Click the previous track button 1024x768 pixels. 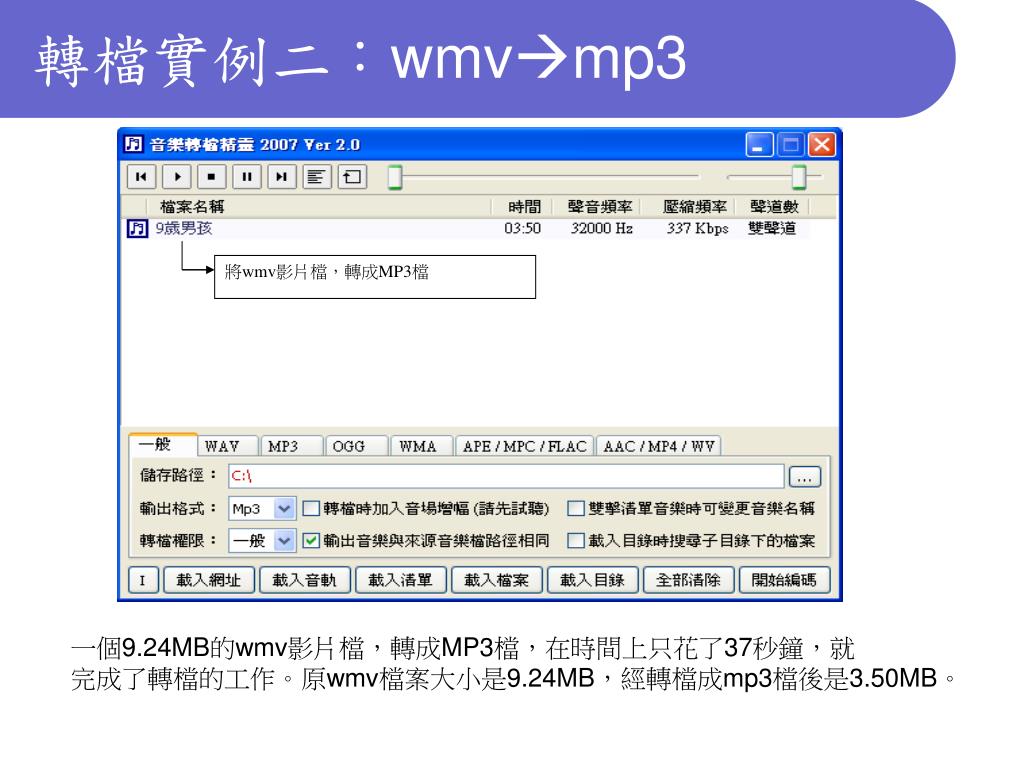coord(141,177)
